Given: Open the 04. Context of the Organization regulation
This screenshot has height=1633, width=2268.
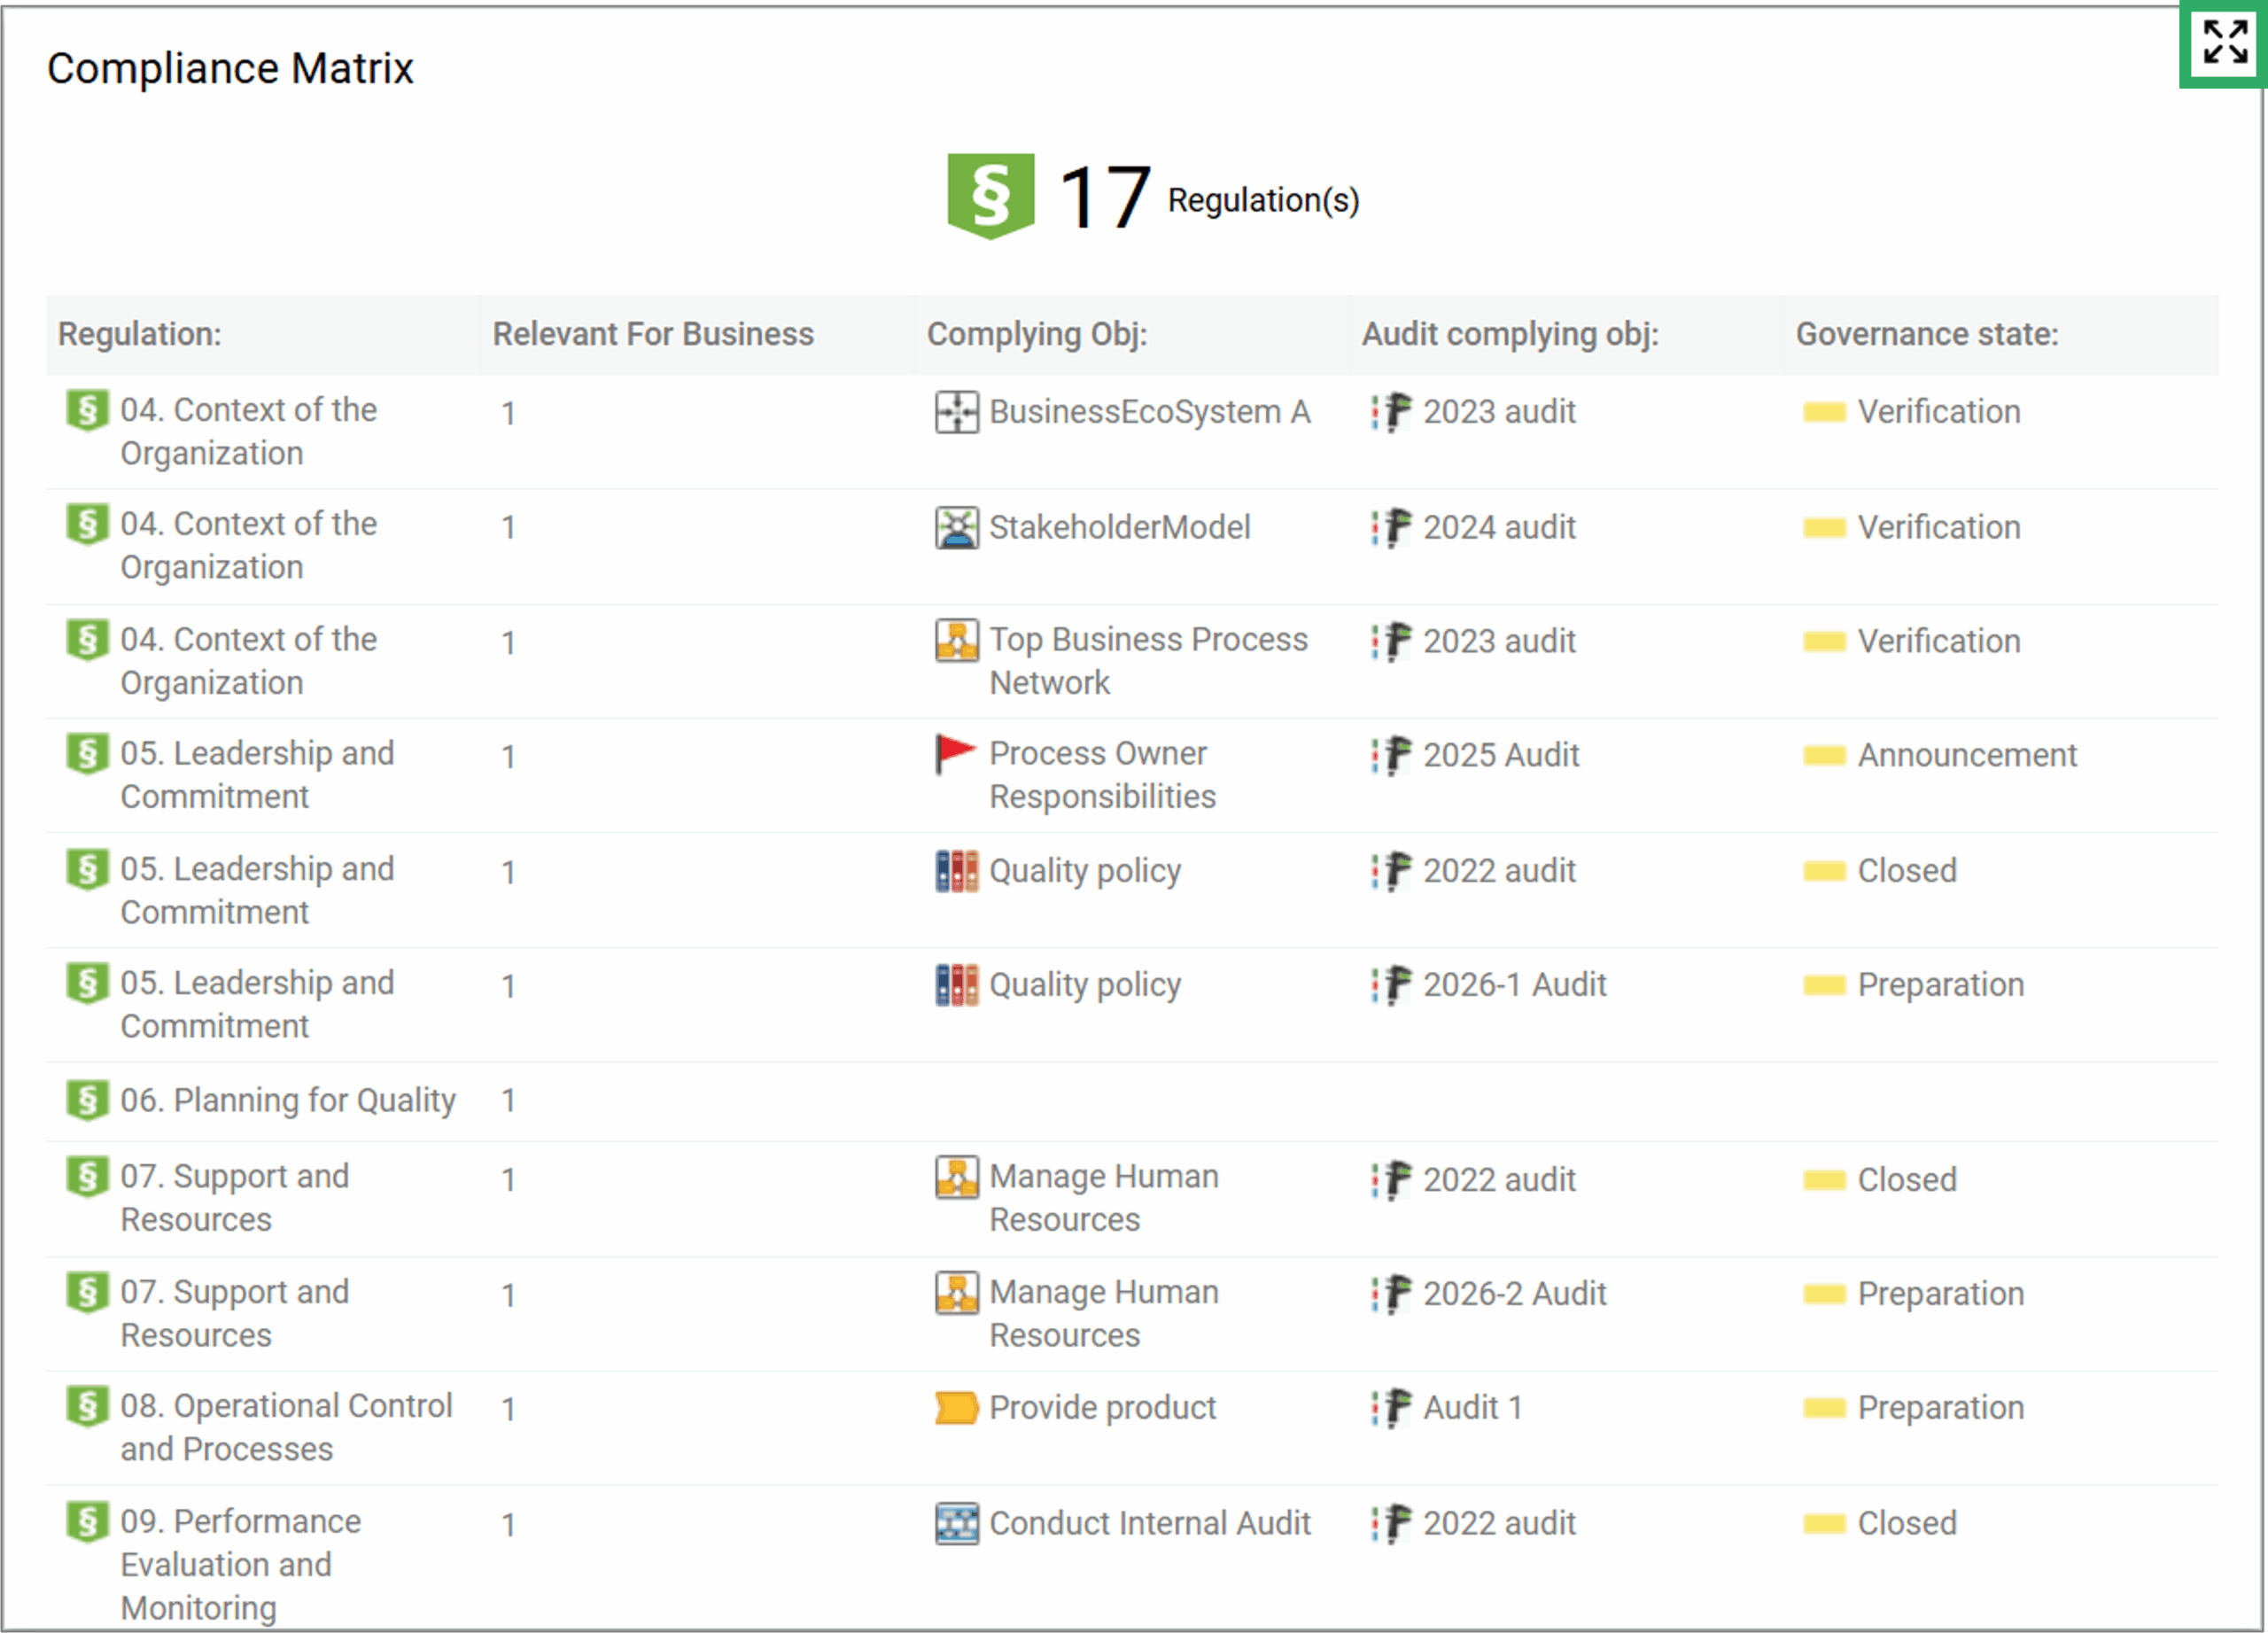Looking at the screenshot, I should click(248, 431).
